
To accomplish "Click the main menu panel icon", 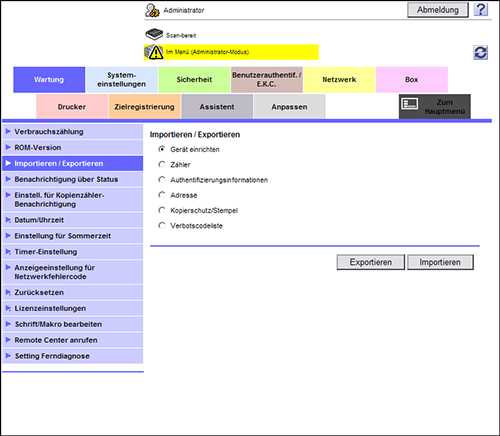I will (409, 104).
